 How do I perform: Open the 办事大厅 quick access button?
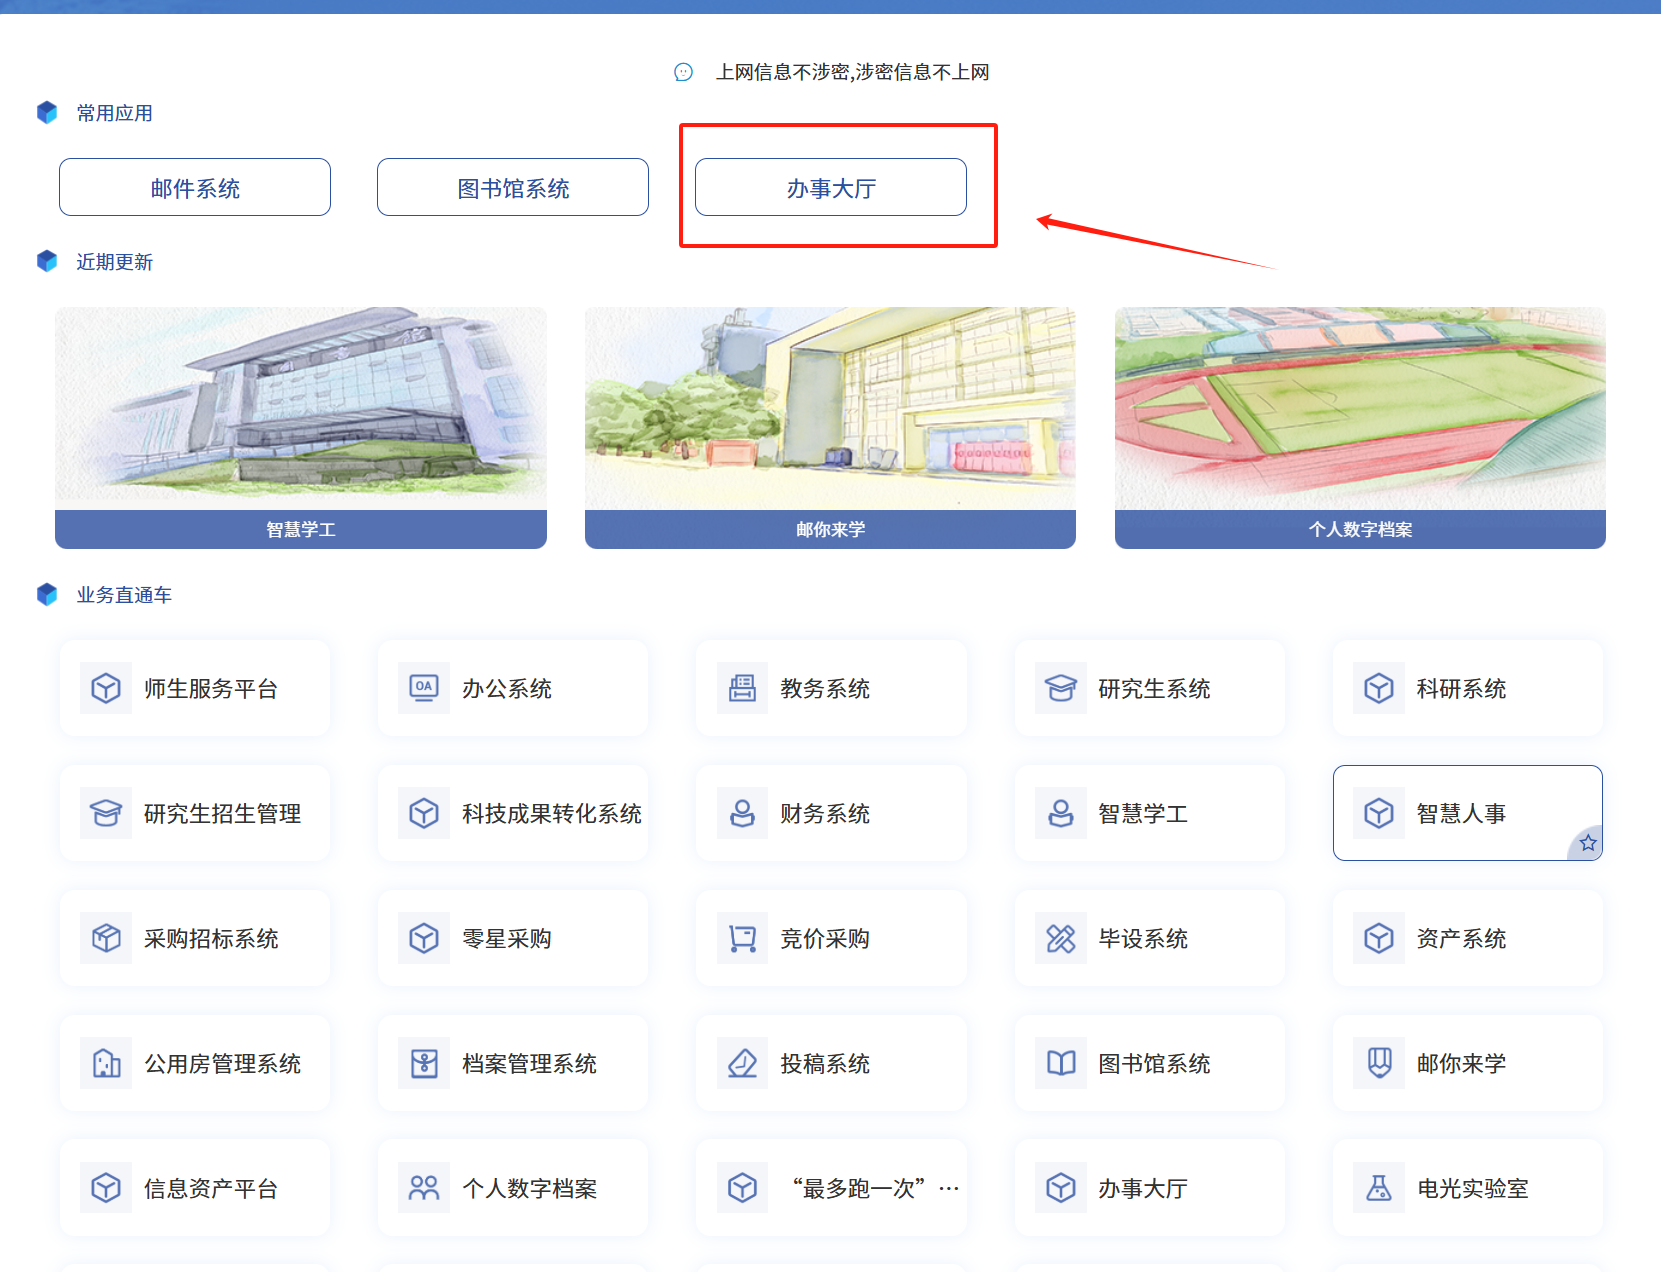point(830,187)
